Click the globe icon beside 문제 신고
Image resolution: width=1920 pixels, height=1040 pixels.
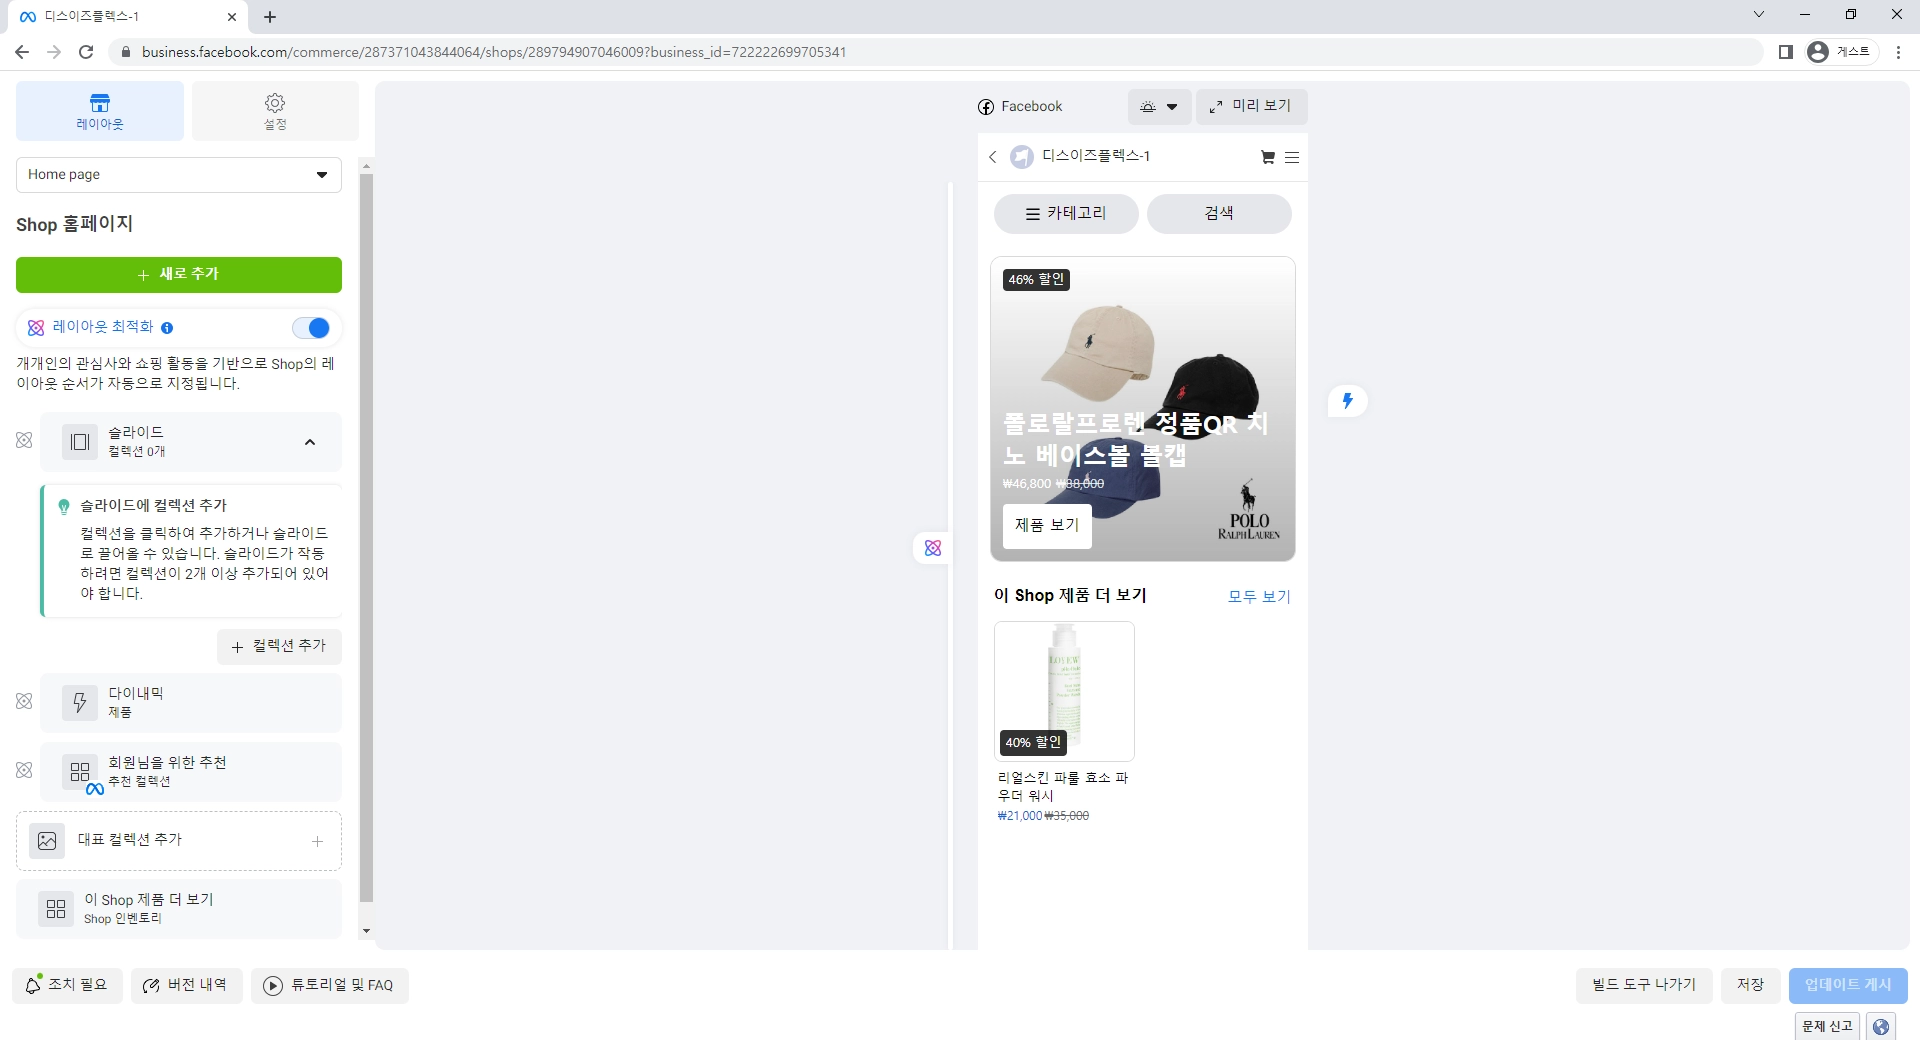1881,1027
